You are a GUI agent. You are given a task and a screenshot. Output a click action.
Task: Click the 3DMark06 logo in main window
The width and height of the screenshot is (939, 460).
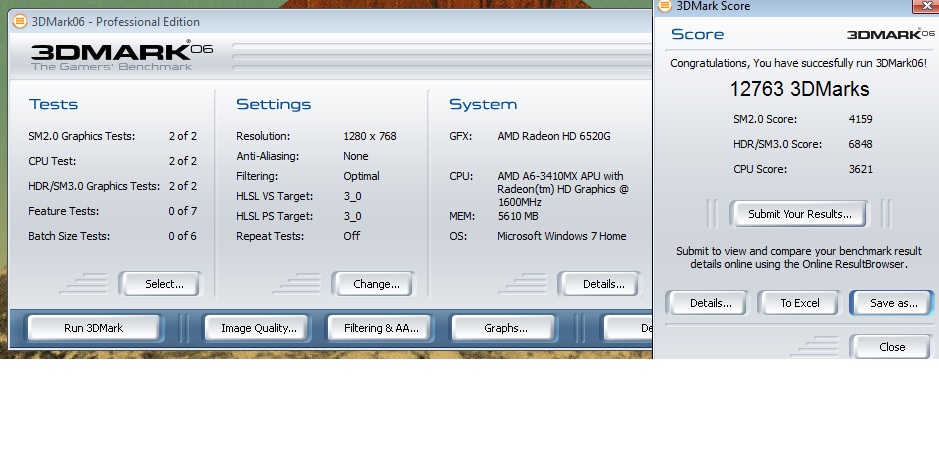pos(122,56)
